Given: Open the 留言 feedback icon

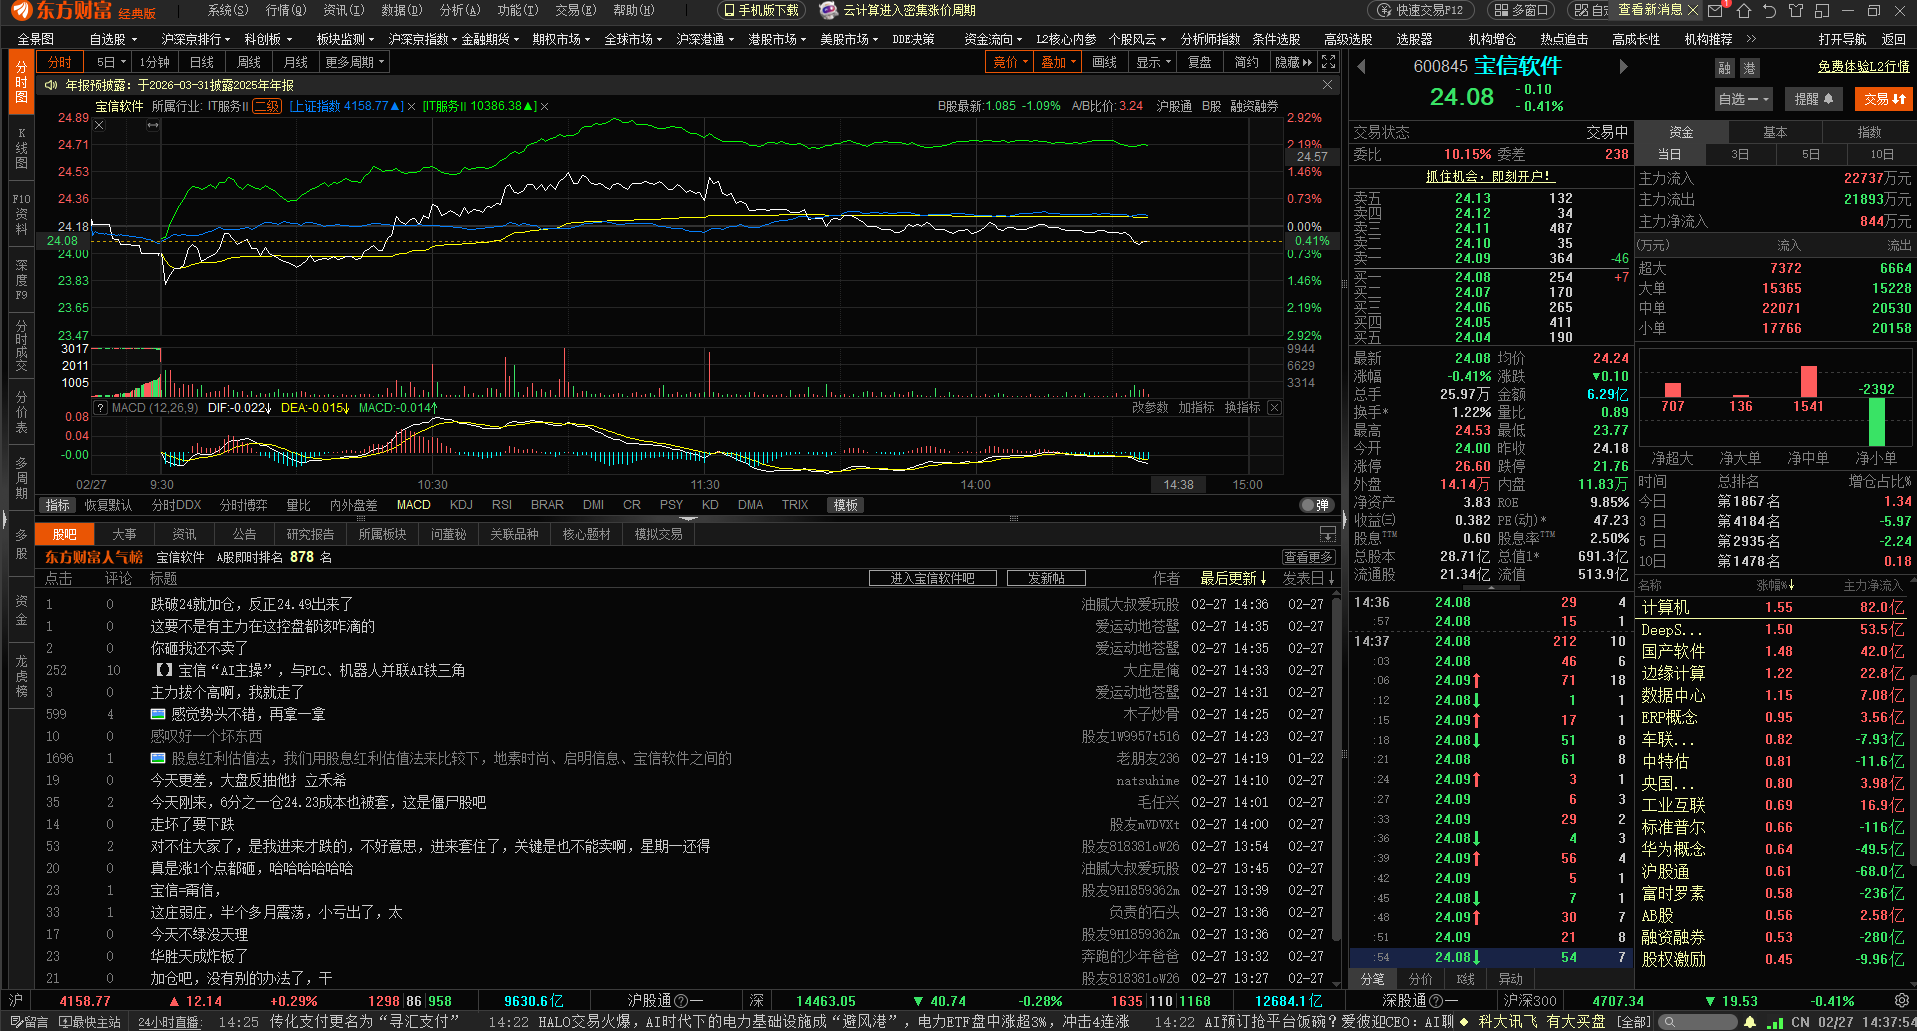Looking at the screenshot, I should pyautogui.click(x=29, y=1022).
